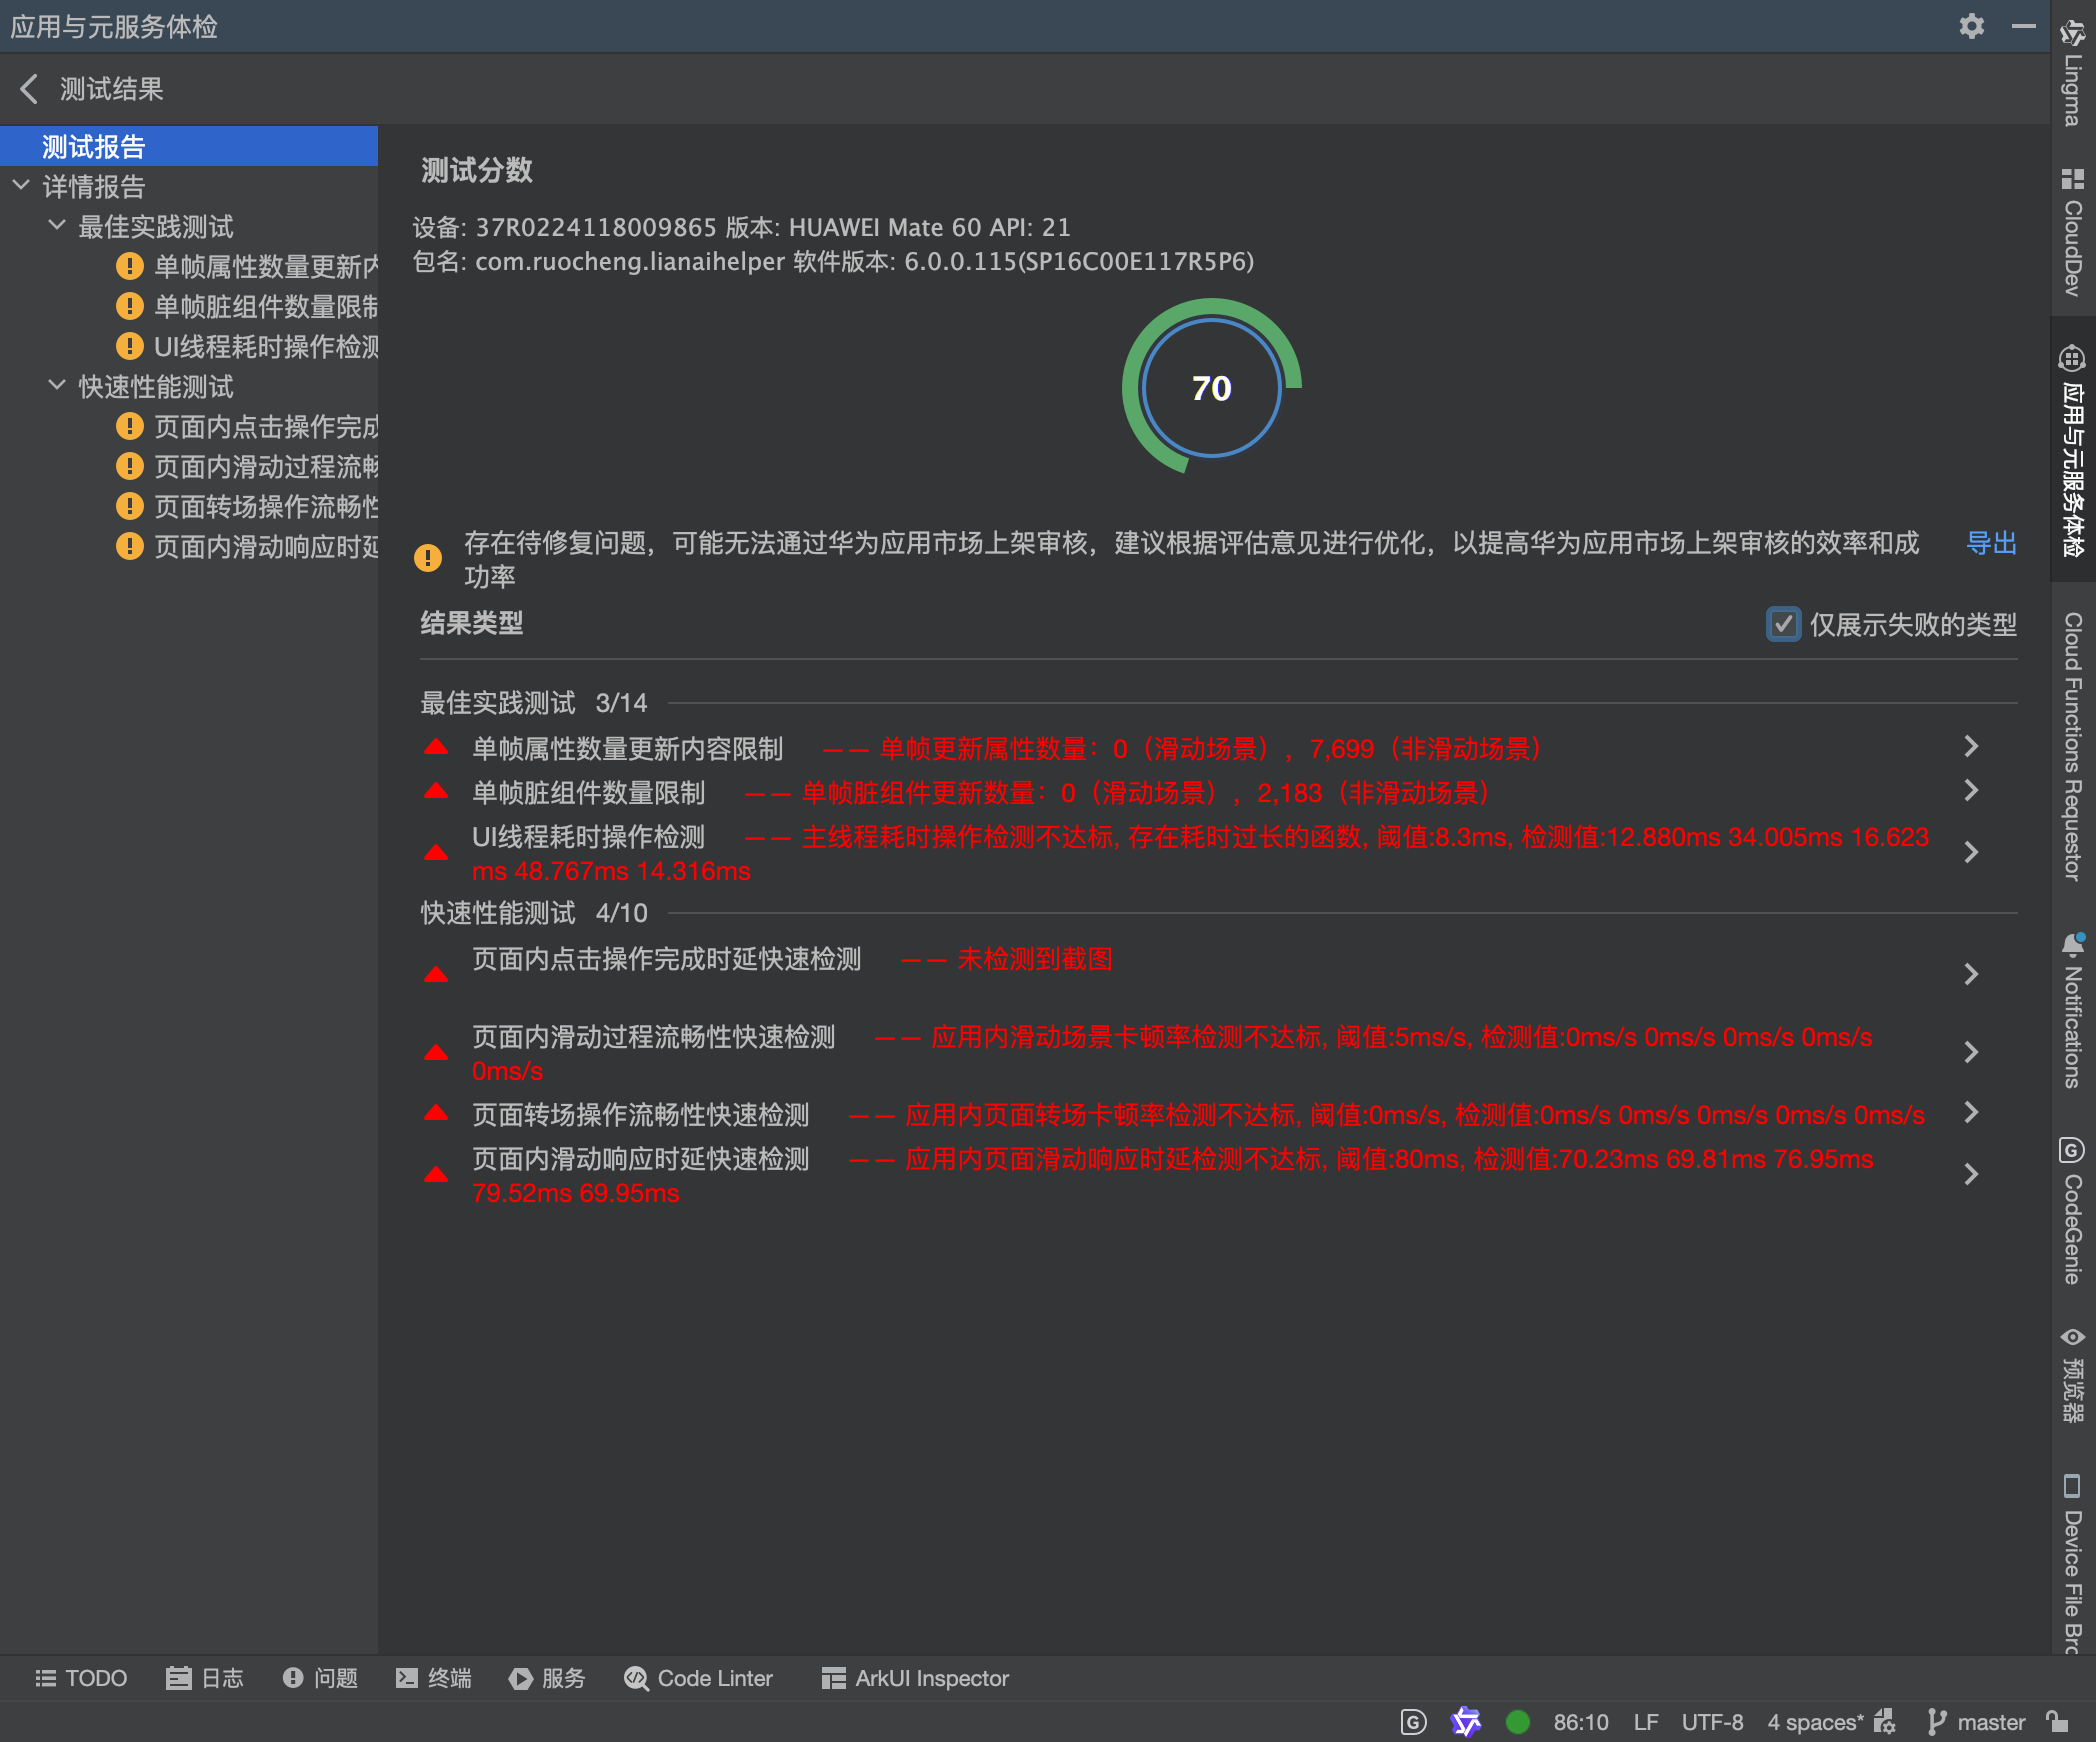Expand details of 单帧属性数量更新内容限制 result
This screenshot has width=2096, height=1742.
coord(1971,746)
